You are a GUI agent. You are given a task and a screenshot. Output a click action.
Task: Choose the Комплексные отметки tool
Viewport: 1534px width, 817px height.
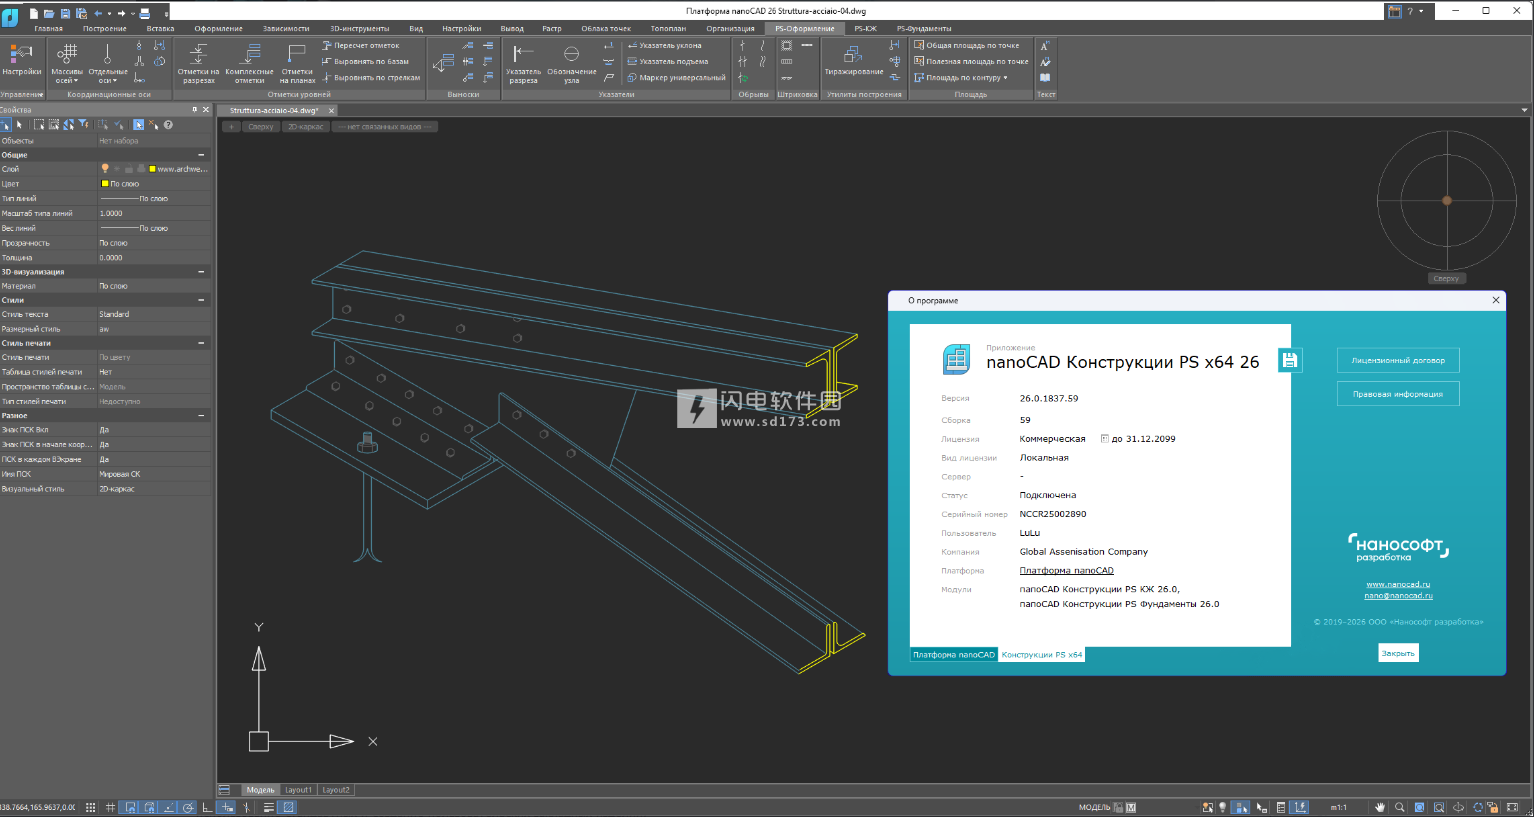point(249,63)
